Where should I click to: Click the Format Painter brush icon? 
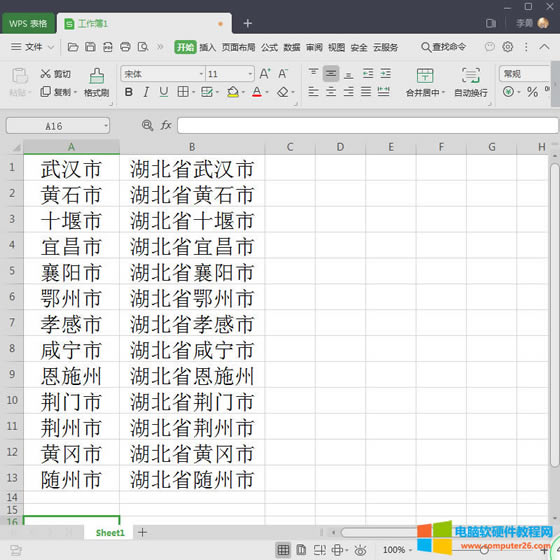point(96,76)
